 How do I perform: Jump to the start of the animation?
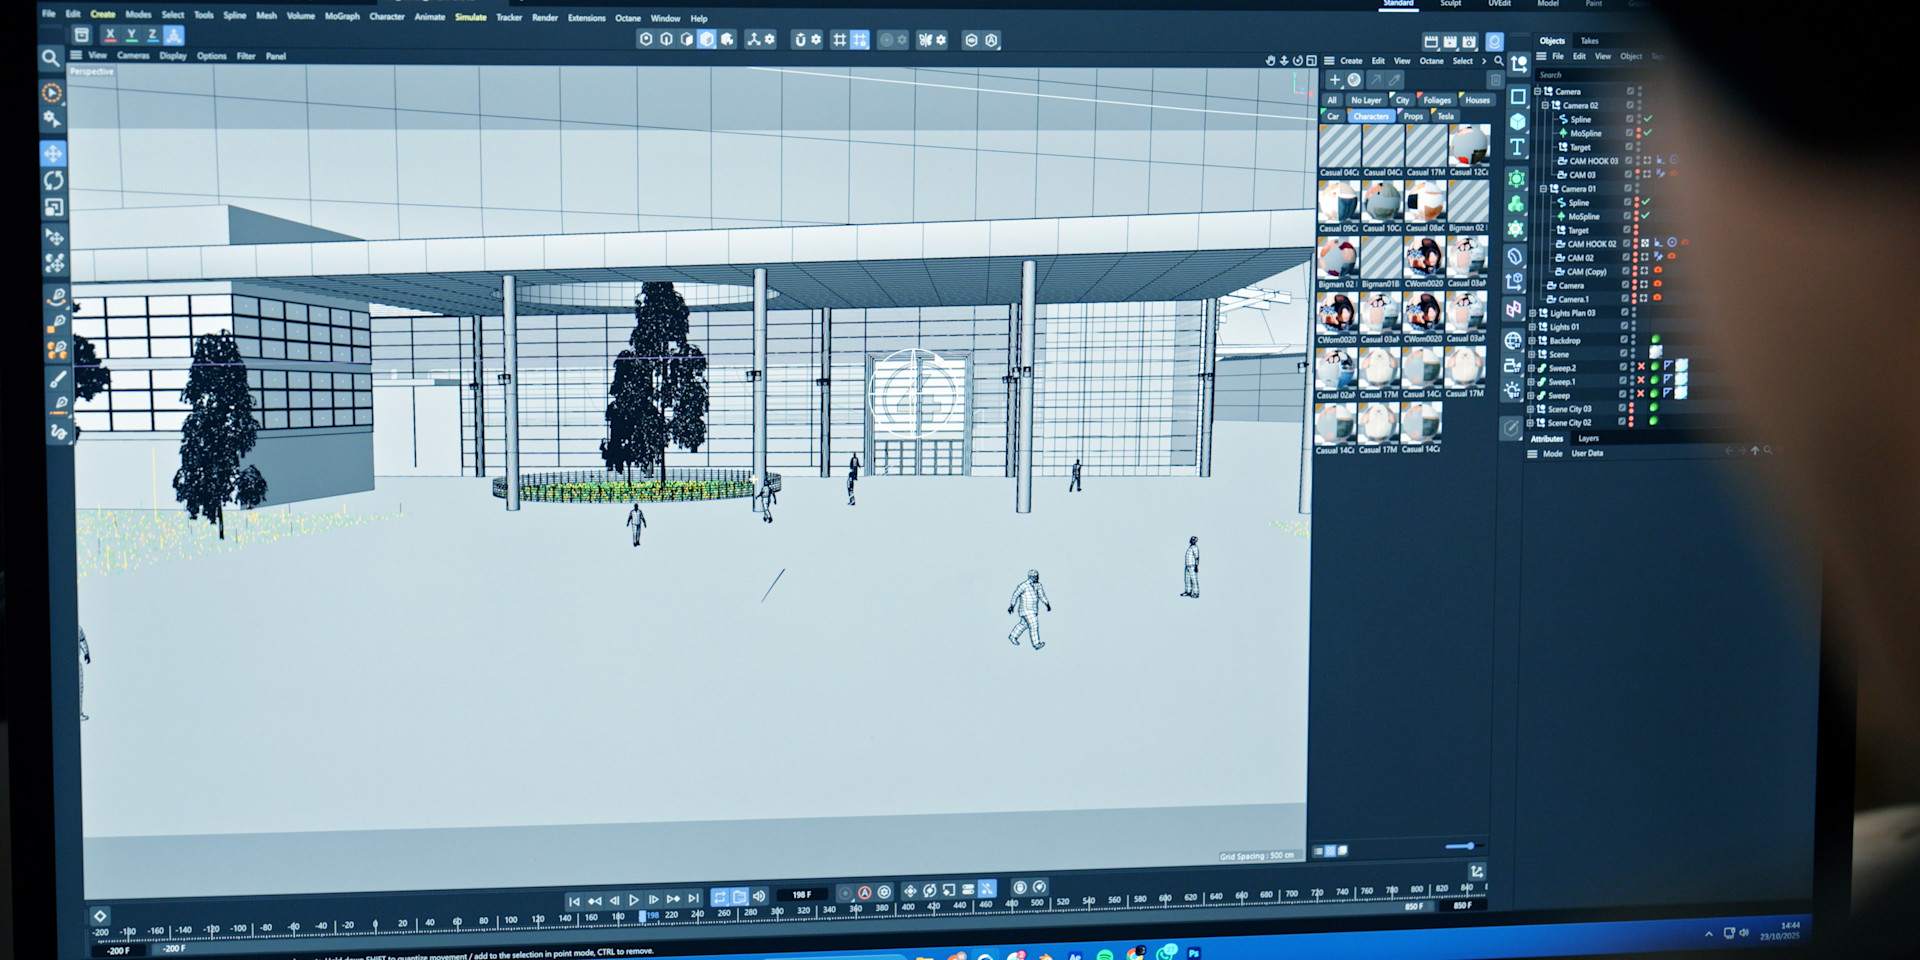click(574, 901)
